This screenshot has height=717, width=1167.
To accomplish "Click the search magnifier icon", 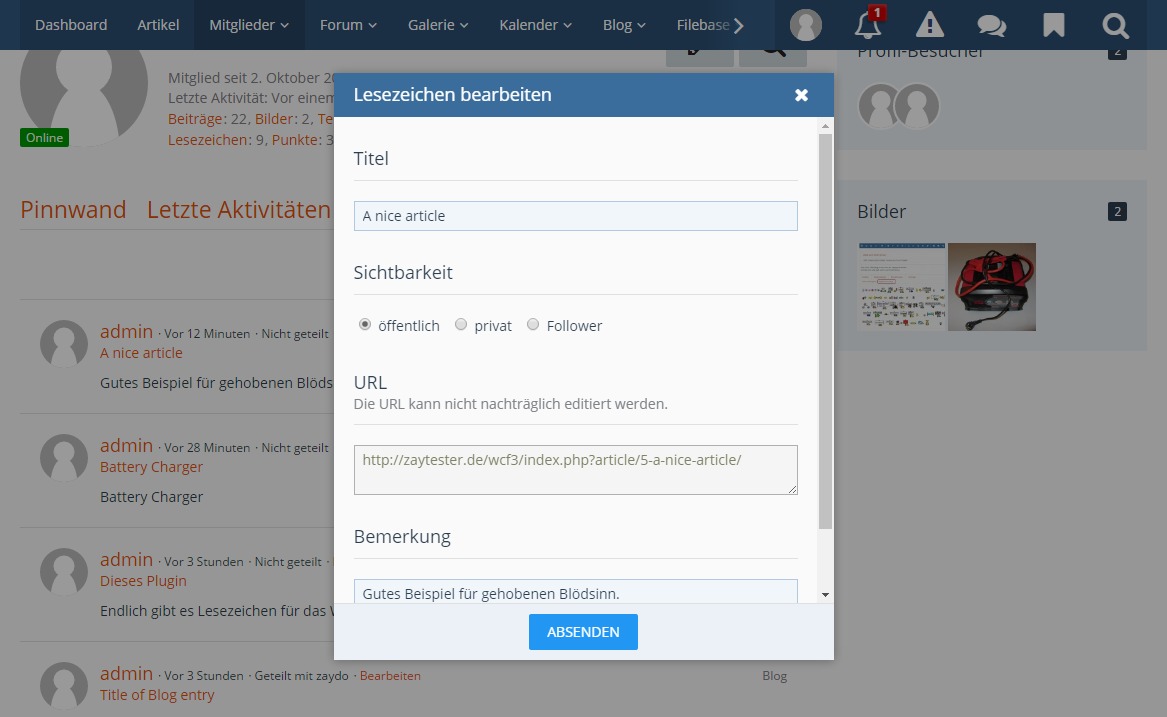I will [x=1115, y=25].
